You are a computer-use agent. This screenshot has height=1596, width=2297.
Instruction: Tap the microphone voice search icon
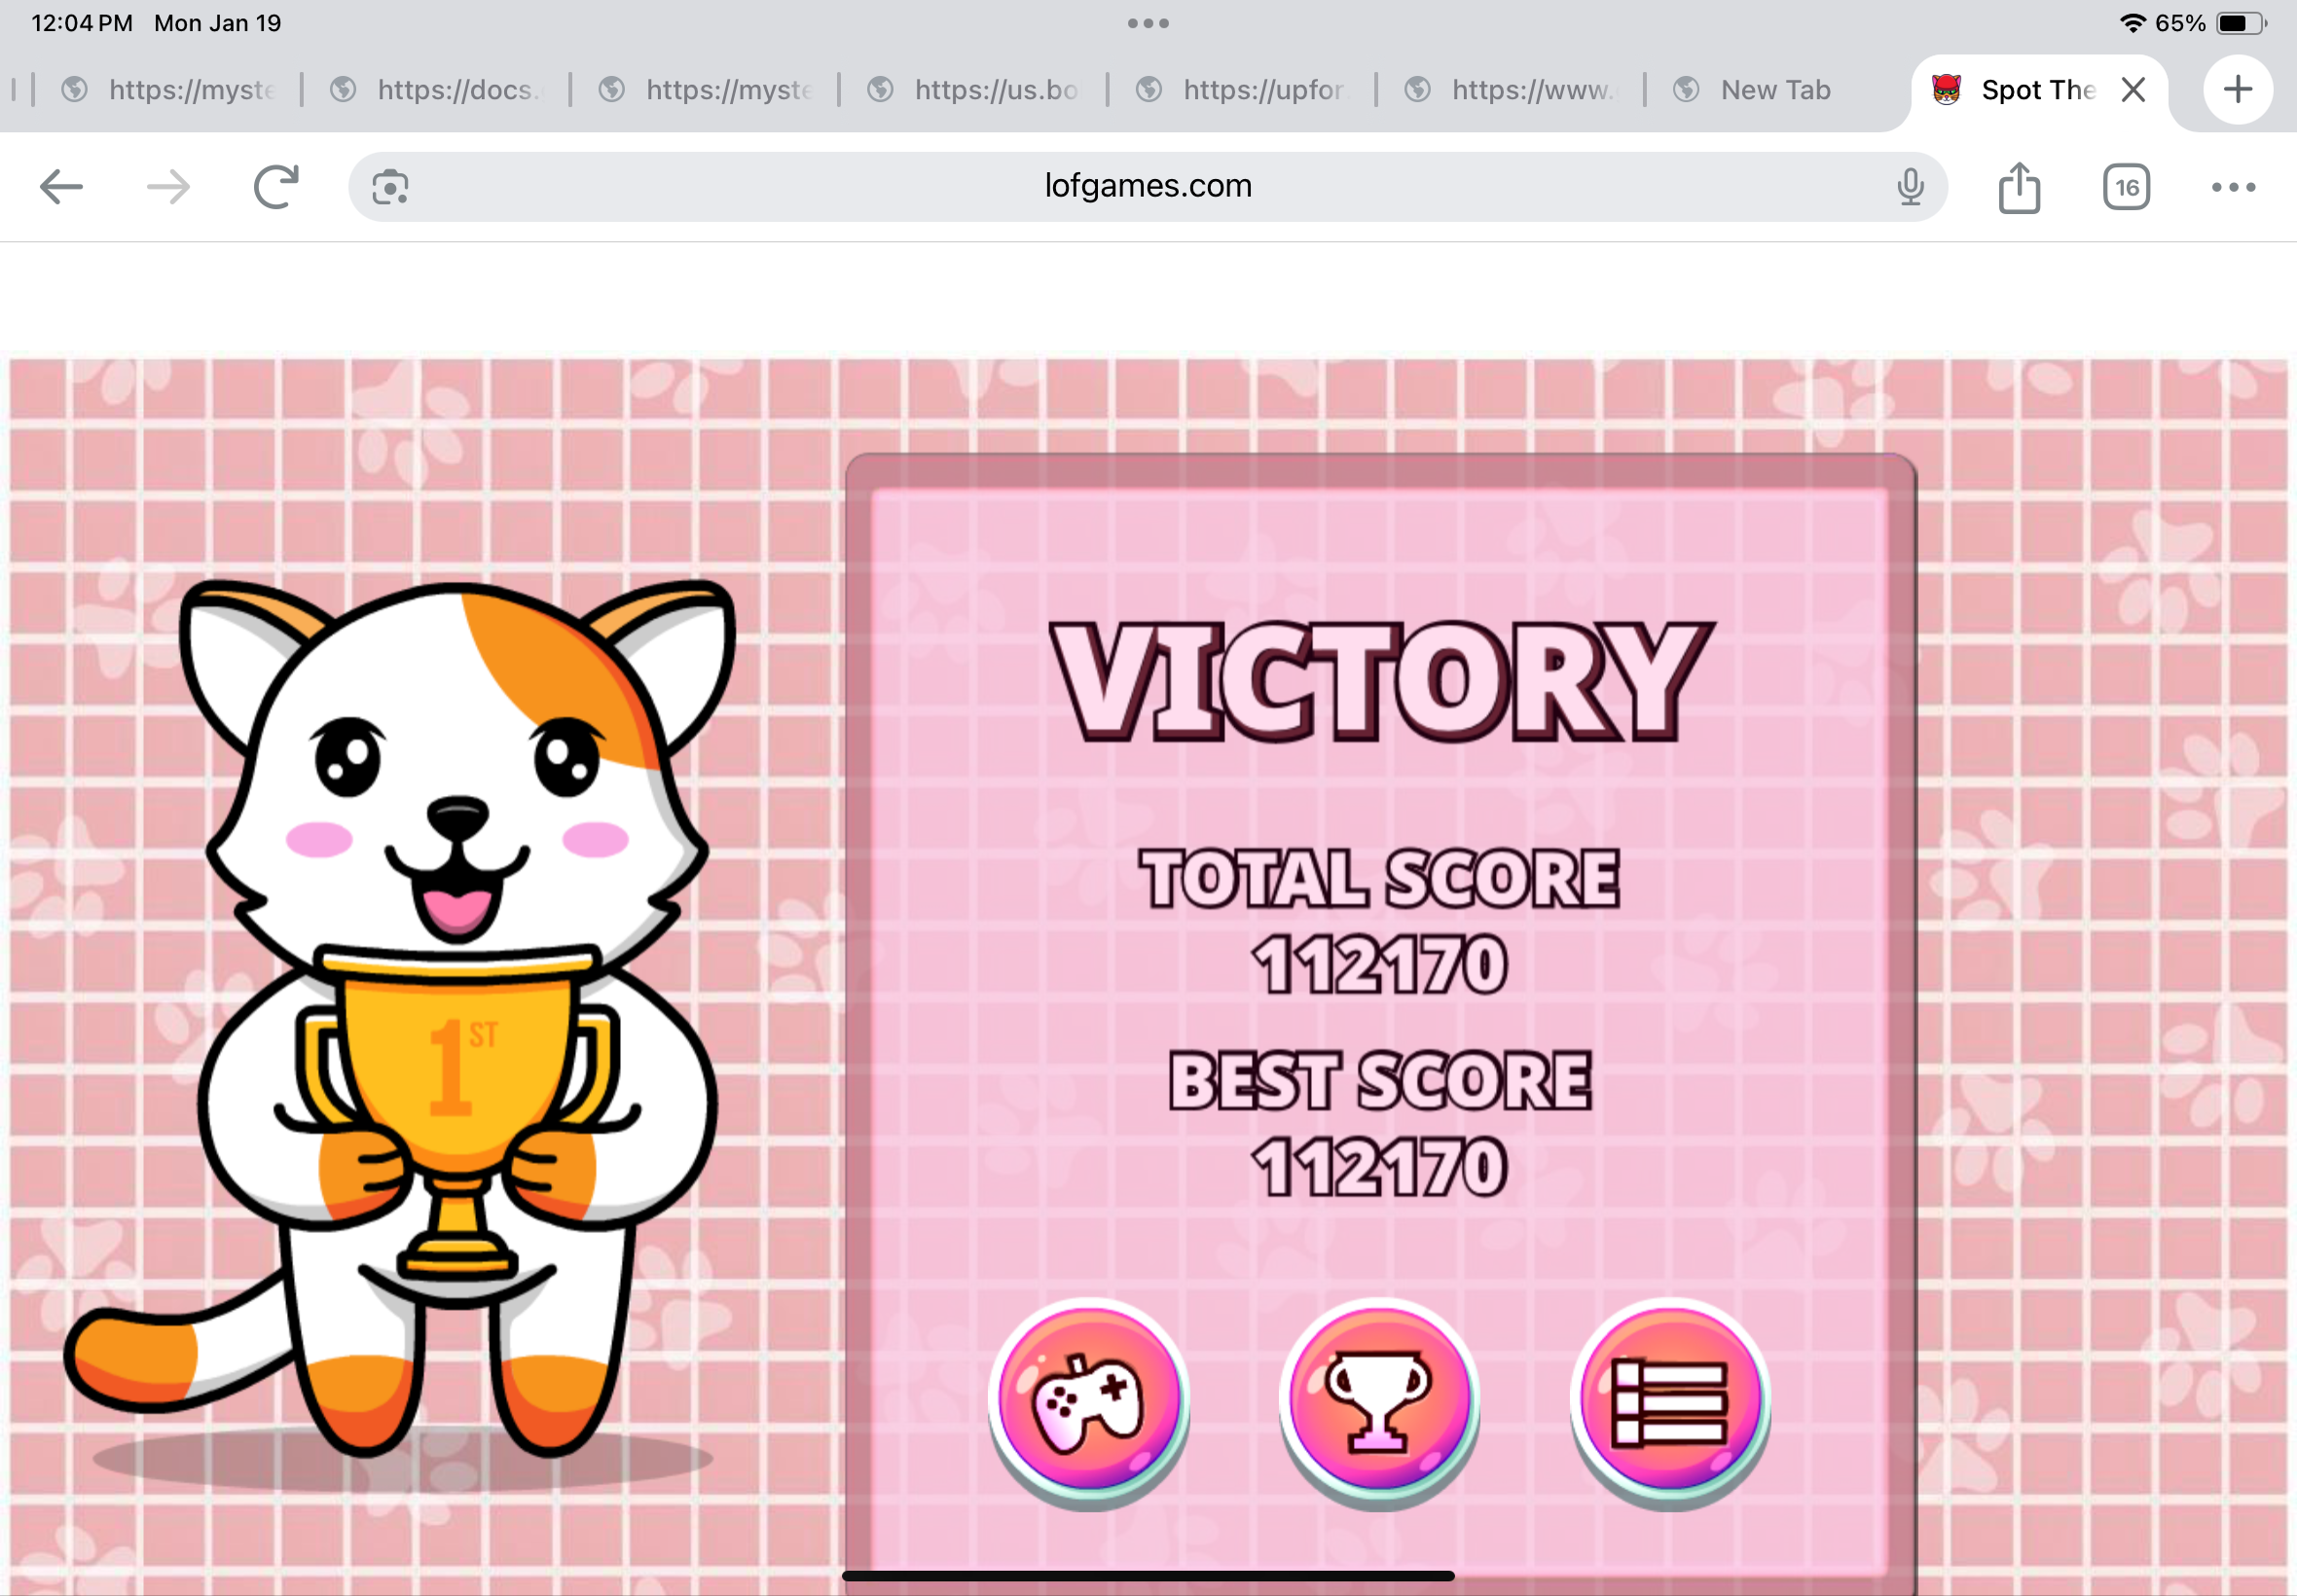(1910, 187)
